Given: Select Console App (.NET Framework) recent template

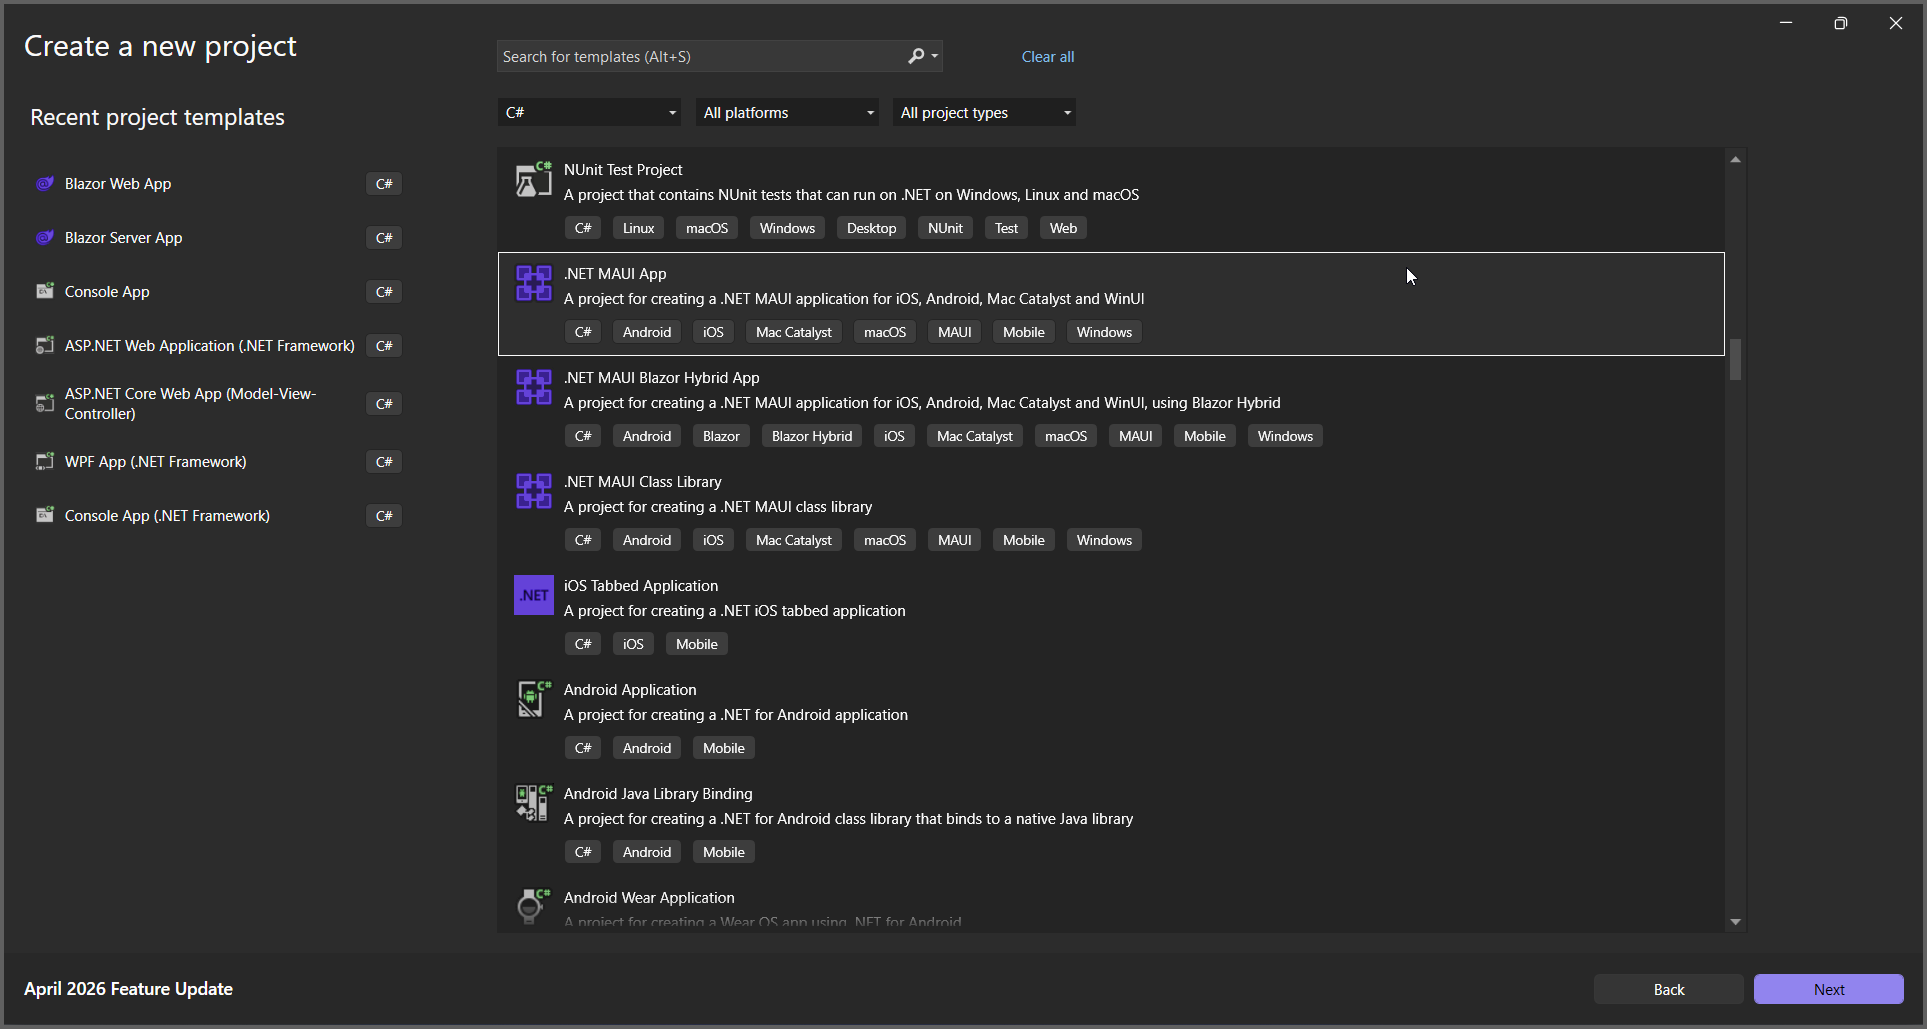Looking at the screenshot, I should (x=167, y=516).
